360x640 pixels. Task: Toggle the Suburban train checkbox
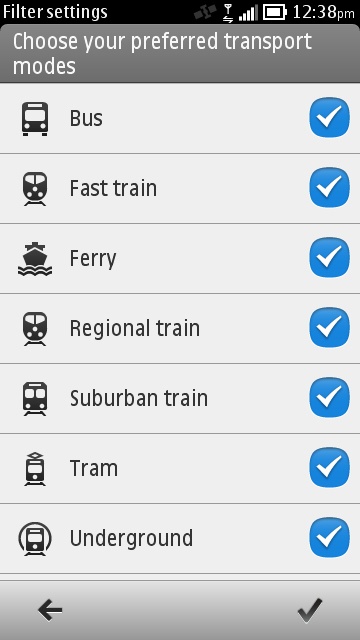[329, 398]
